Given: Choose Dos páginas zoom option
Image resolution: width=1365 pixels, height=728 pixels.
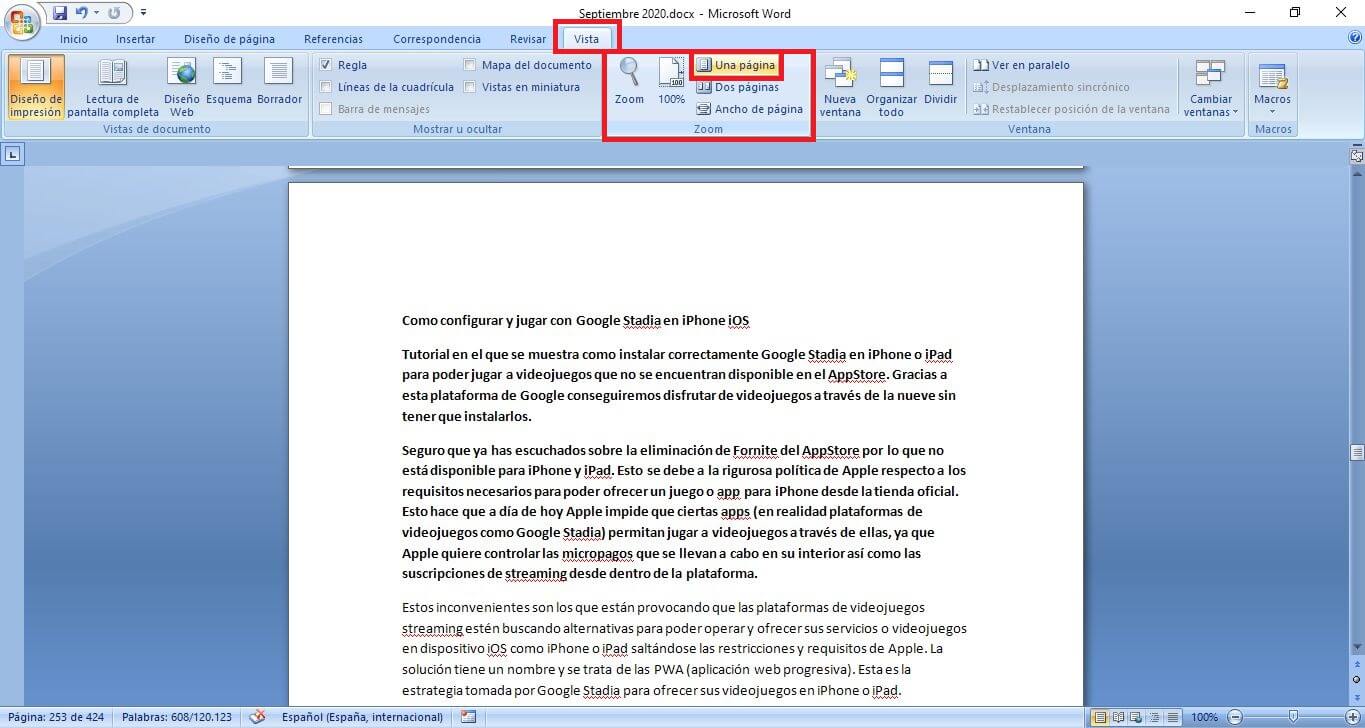Looking at the screenshot, I should (x=738, y=87).
